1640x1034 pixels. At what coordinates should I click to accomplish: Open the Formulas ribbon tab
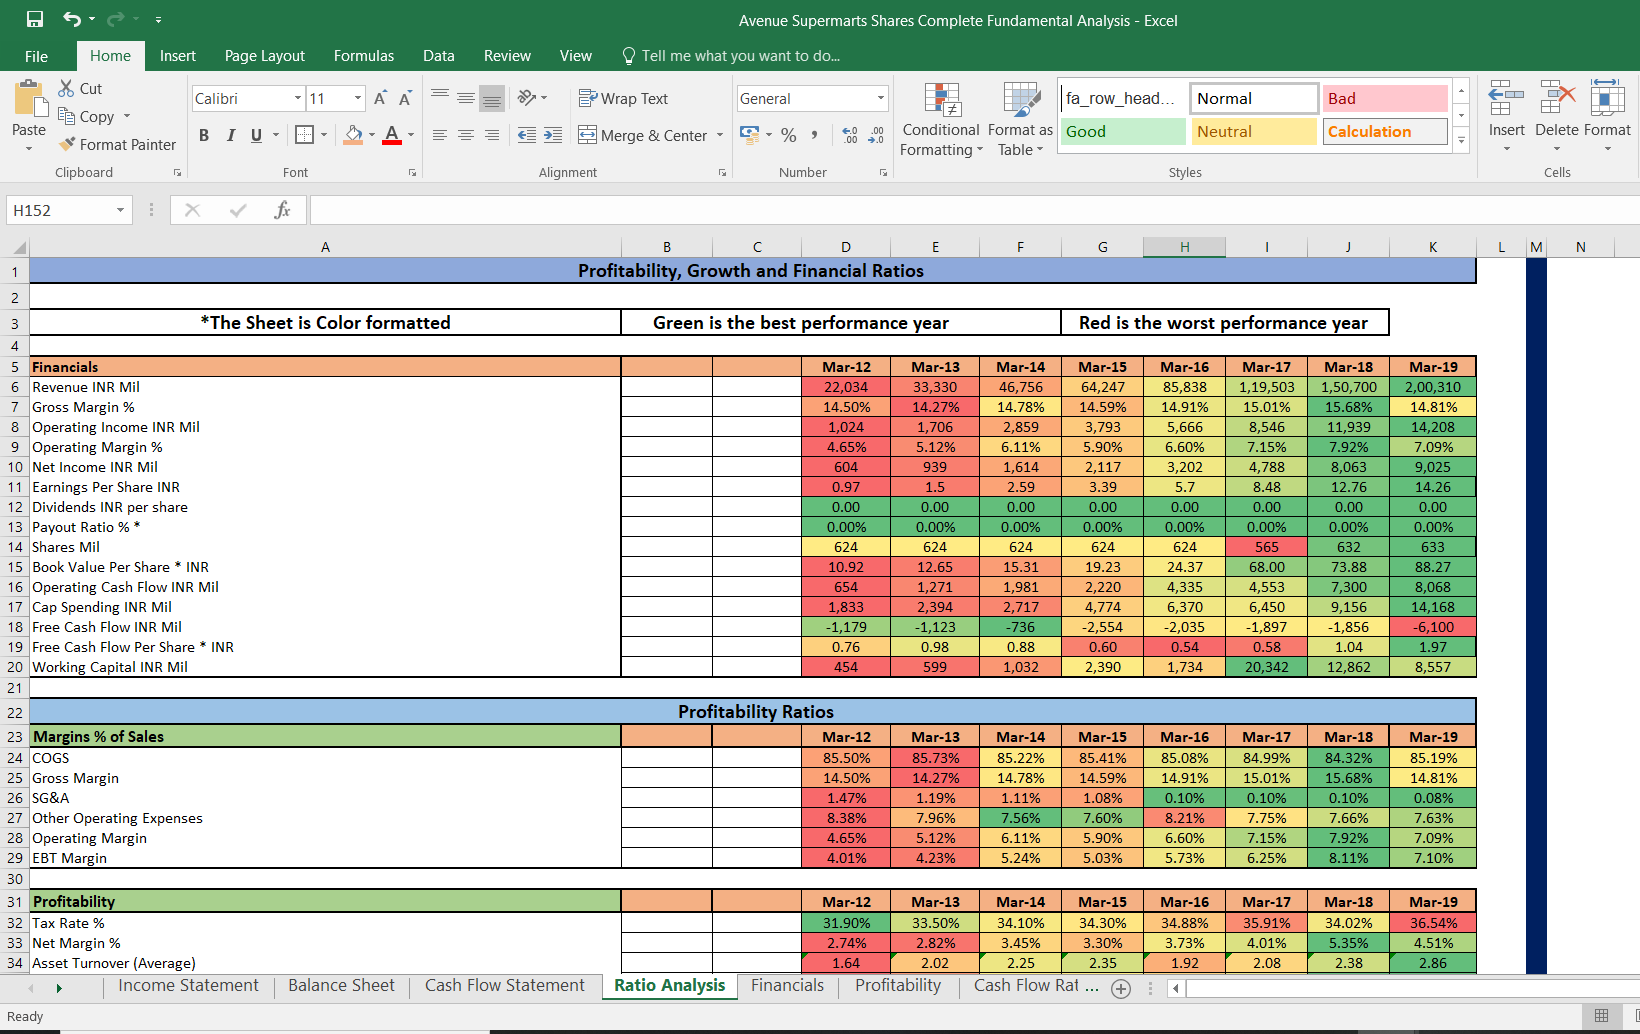pos(363,56)
